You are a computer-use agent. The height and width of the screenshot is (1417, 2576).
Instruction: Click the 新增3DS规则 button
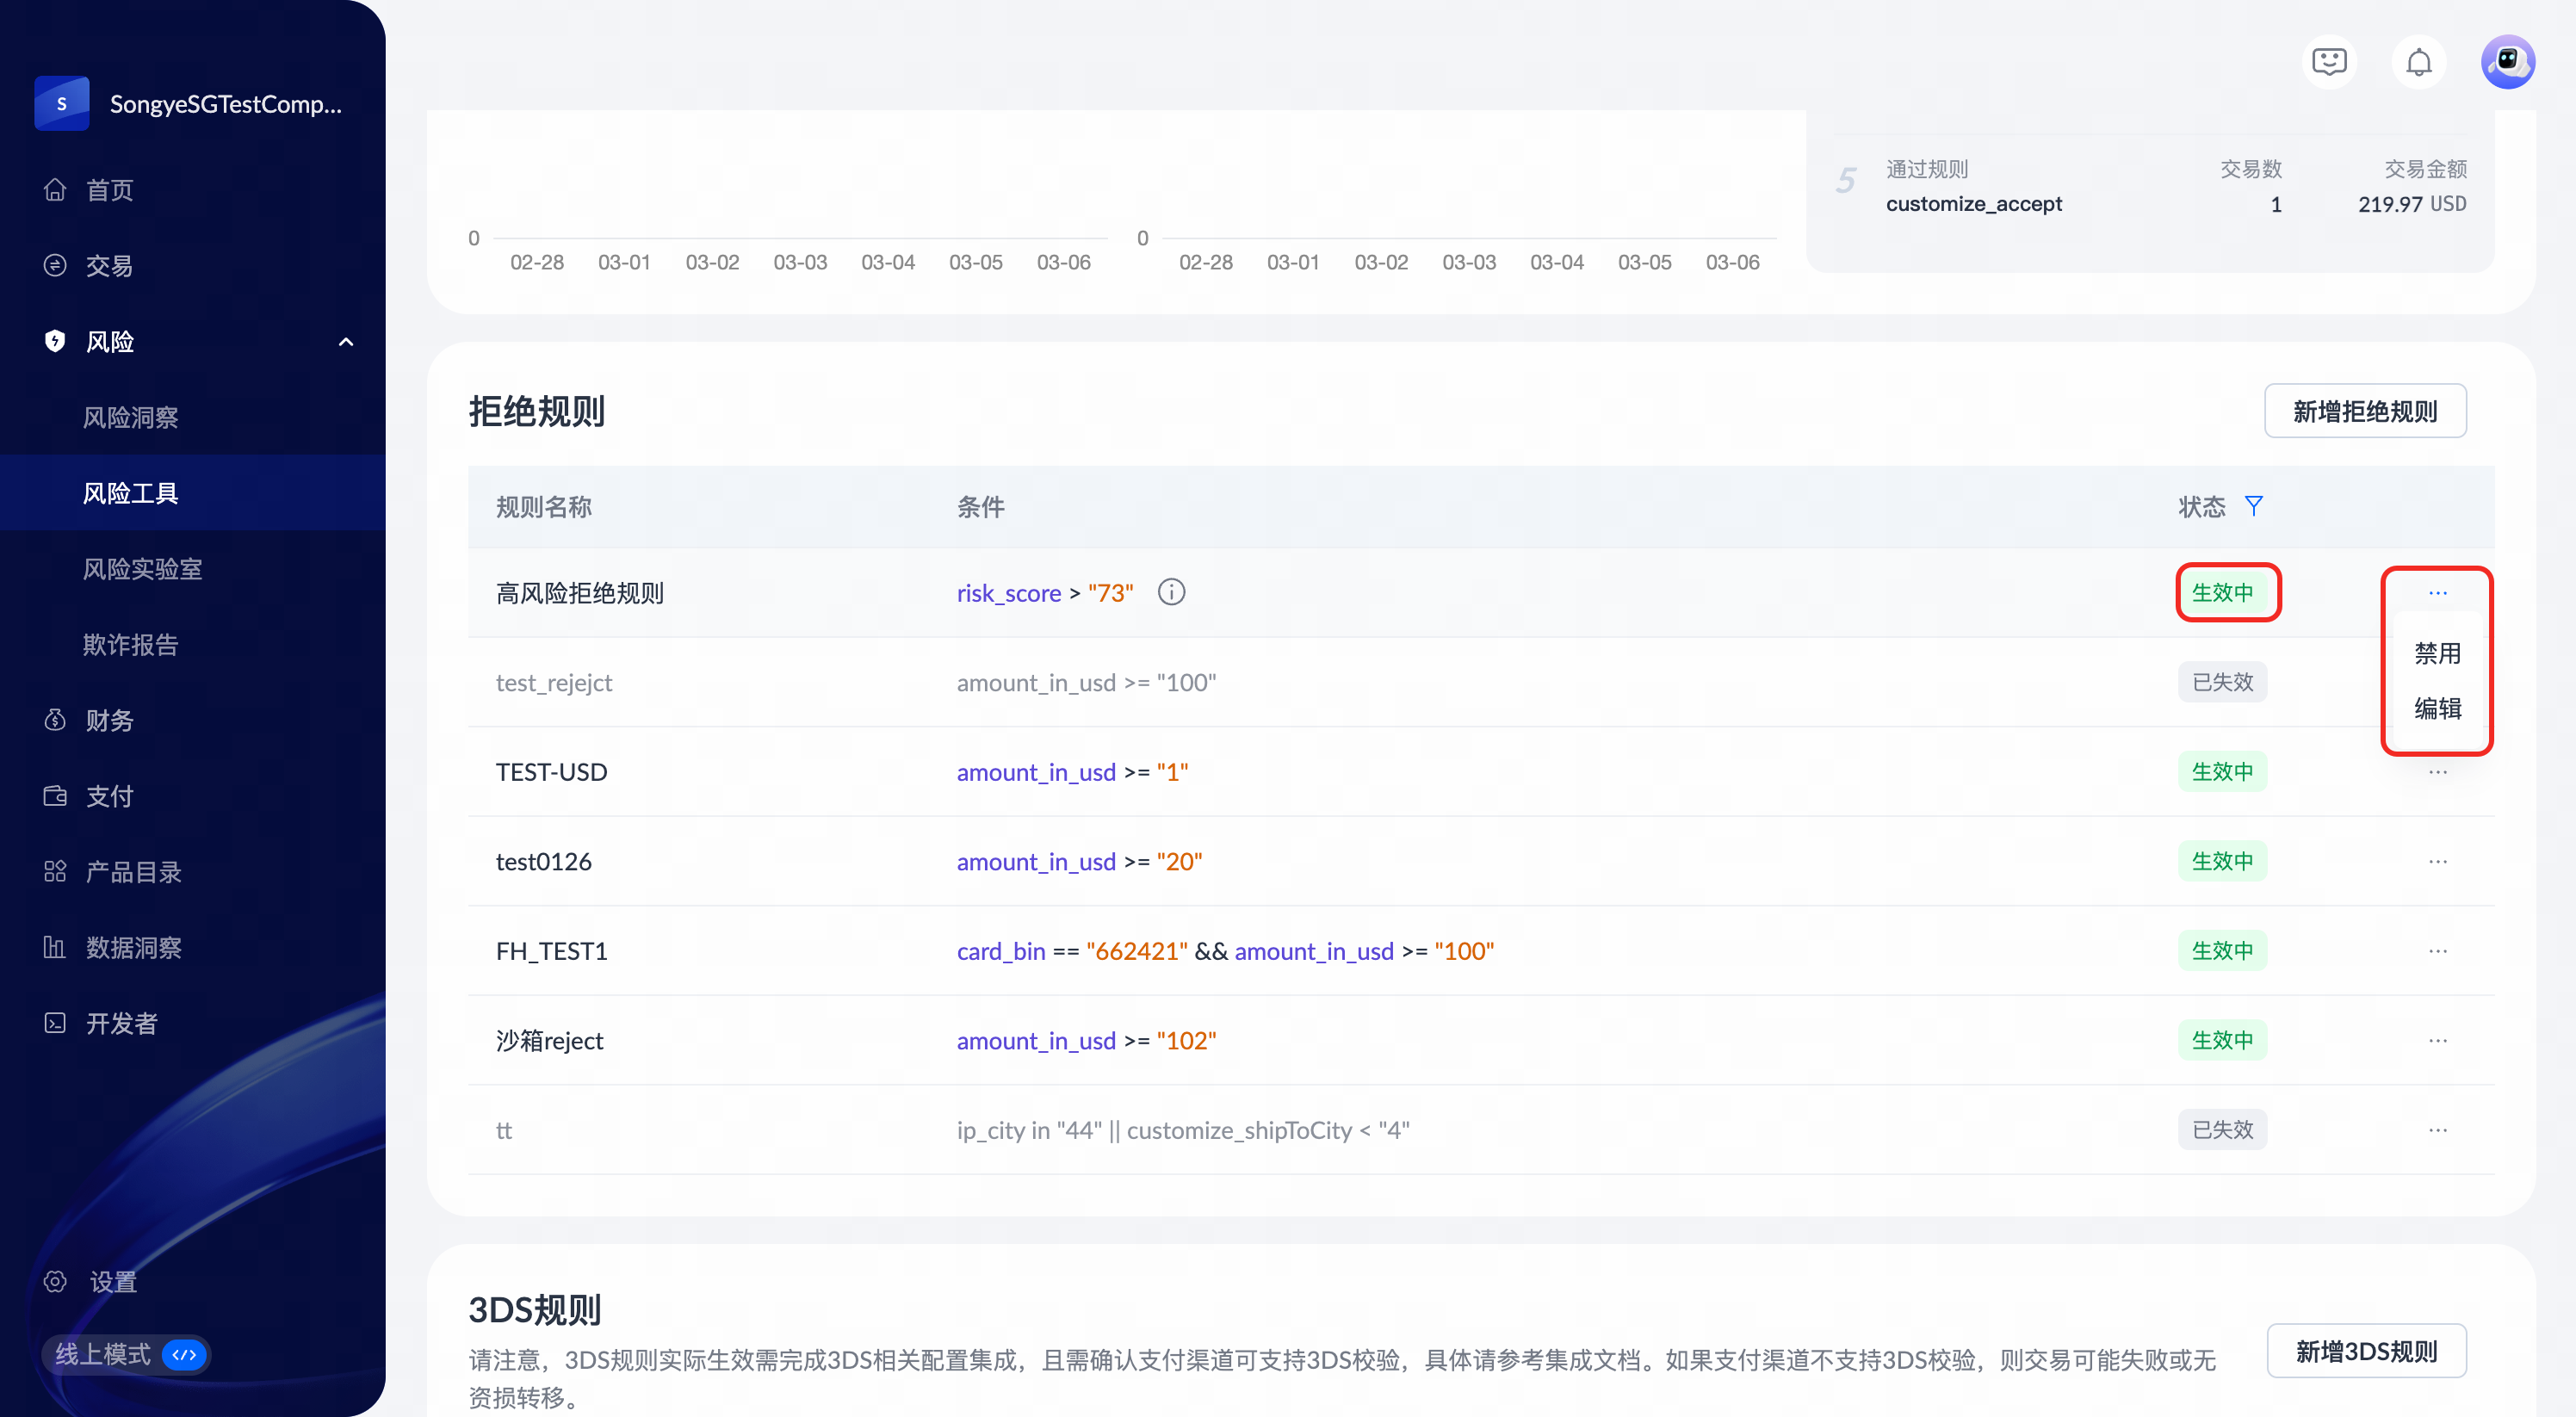(x=2365, y=1352)
